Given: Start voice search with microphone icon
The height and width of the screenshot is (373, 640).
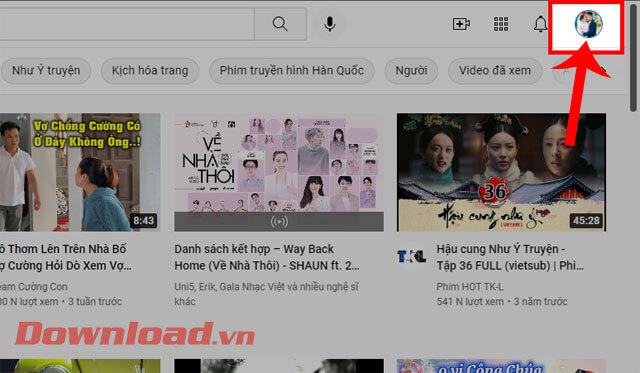Looking at the screenshot, I should click(329, 24).
